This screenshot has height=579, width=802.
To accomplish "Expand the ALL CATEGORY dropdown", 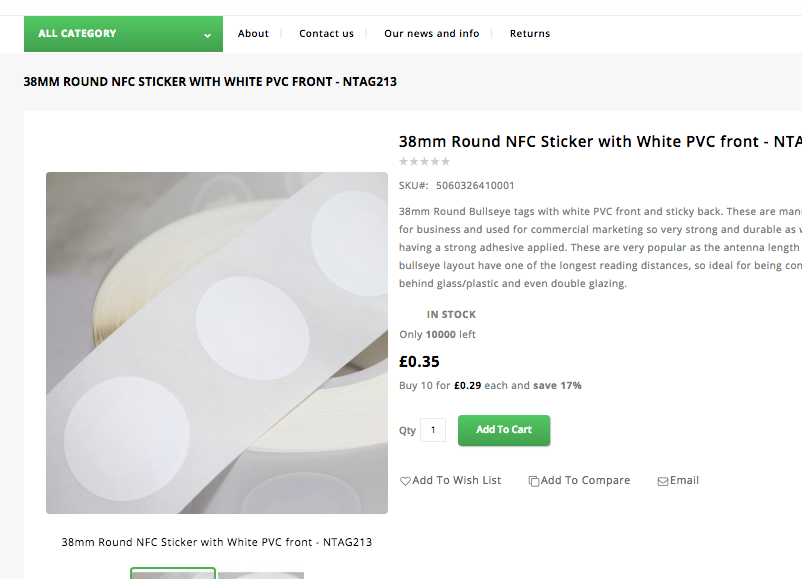I will point(123,34).
